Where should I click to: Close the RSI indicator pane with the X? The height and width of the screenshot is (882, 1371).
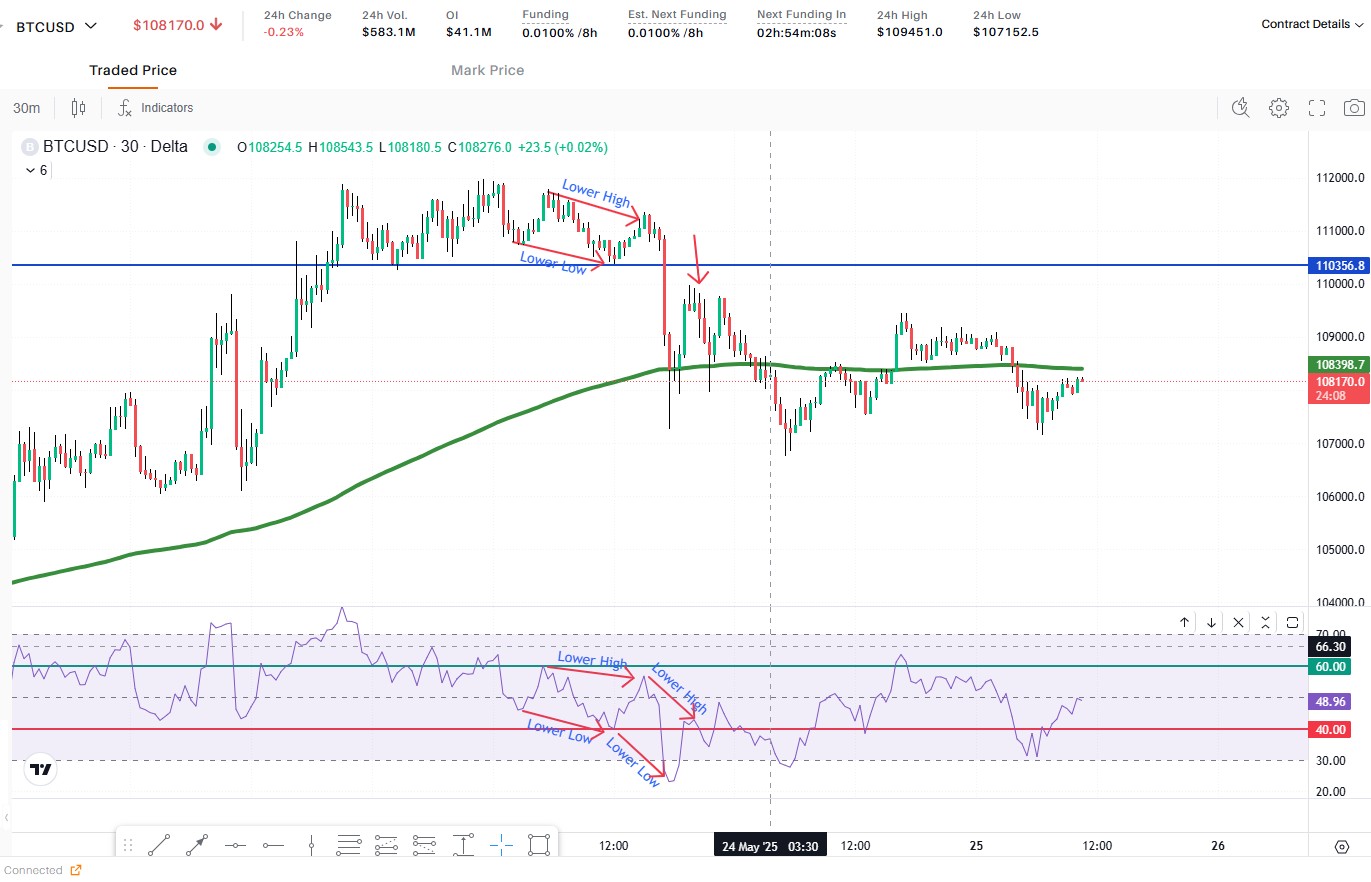(x=1239, y=622)
